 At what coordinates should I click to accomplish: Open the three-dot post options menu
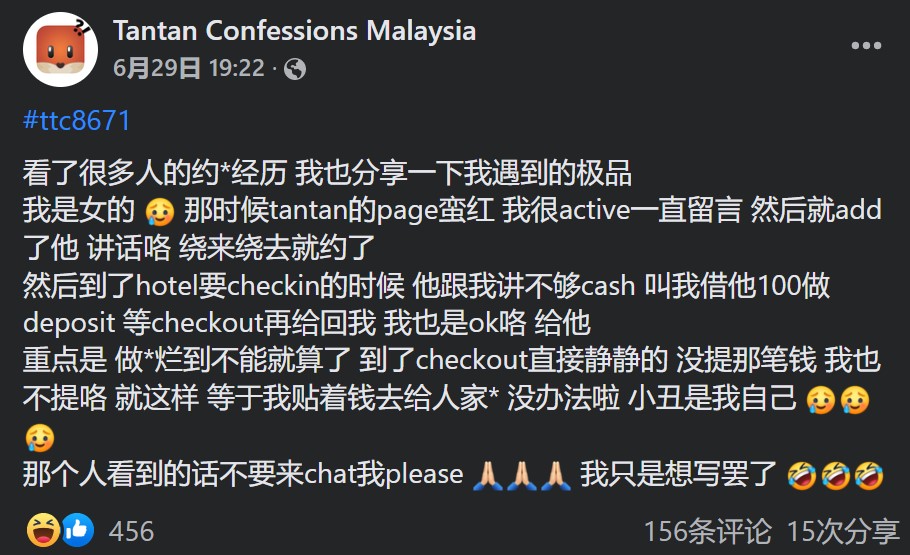click(866, 45)
